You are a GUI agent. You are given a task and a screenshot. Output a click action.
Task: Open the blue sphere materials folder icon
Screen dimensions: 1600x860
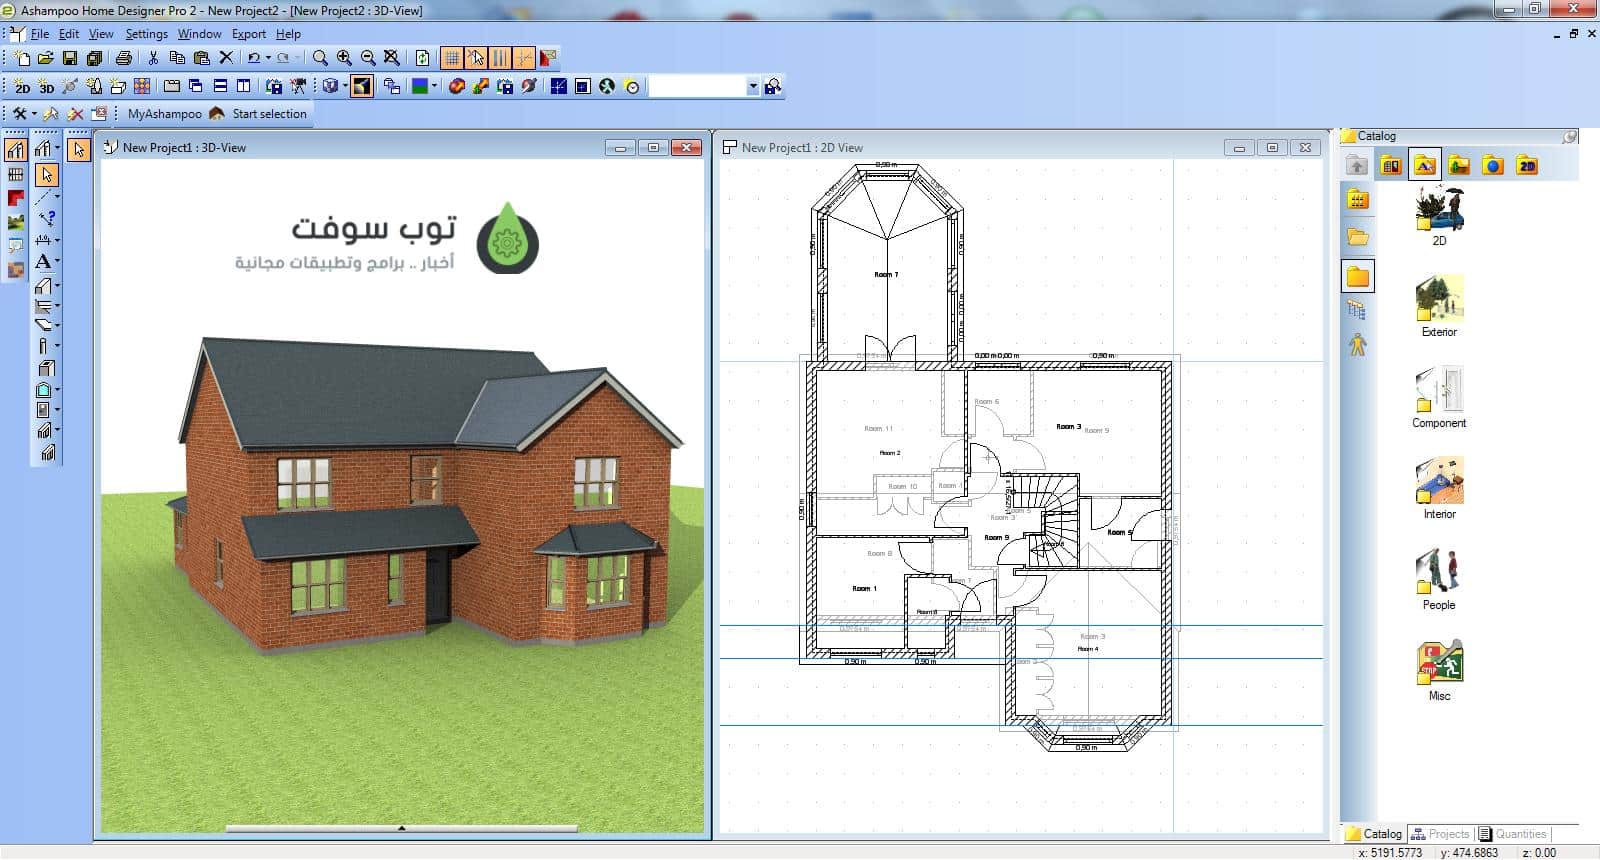[1492, 165]
